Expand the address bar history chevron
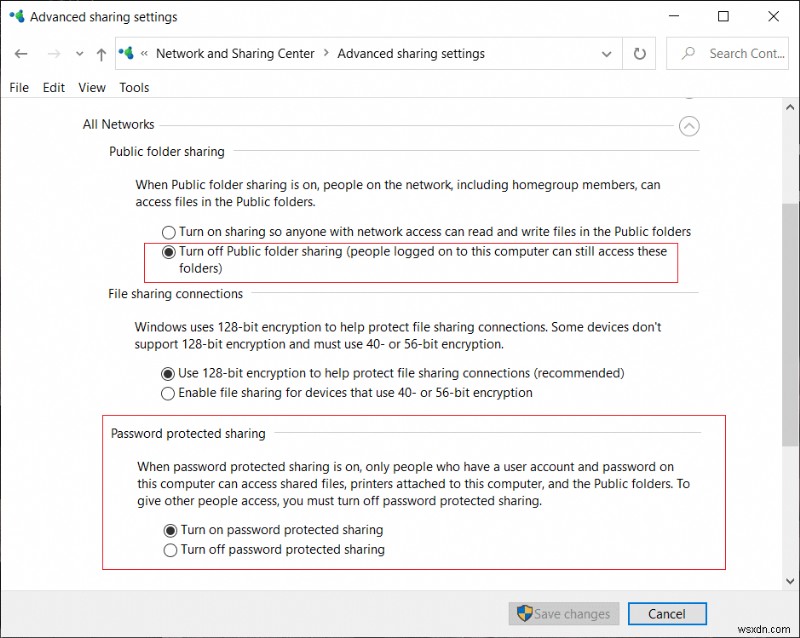 click(606, 54)
